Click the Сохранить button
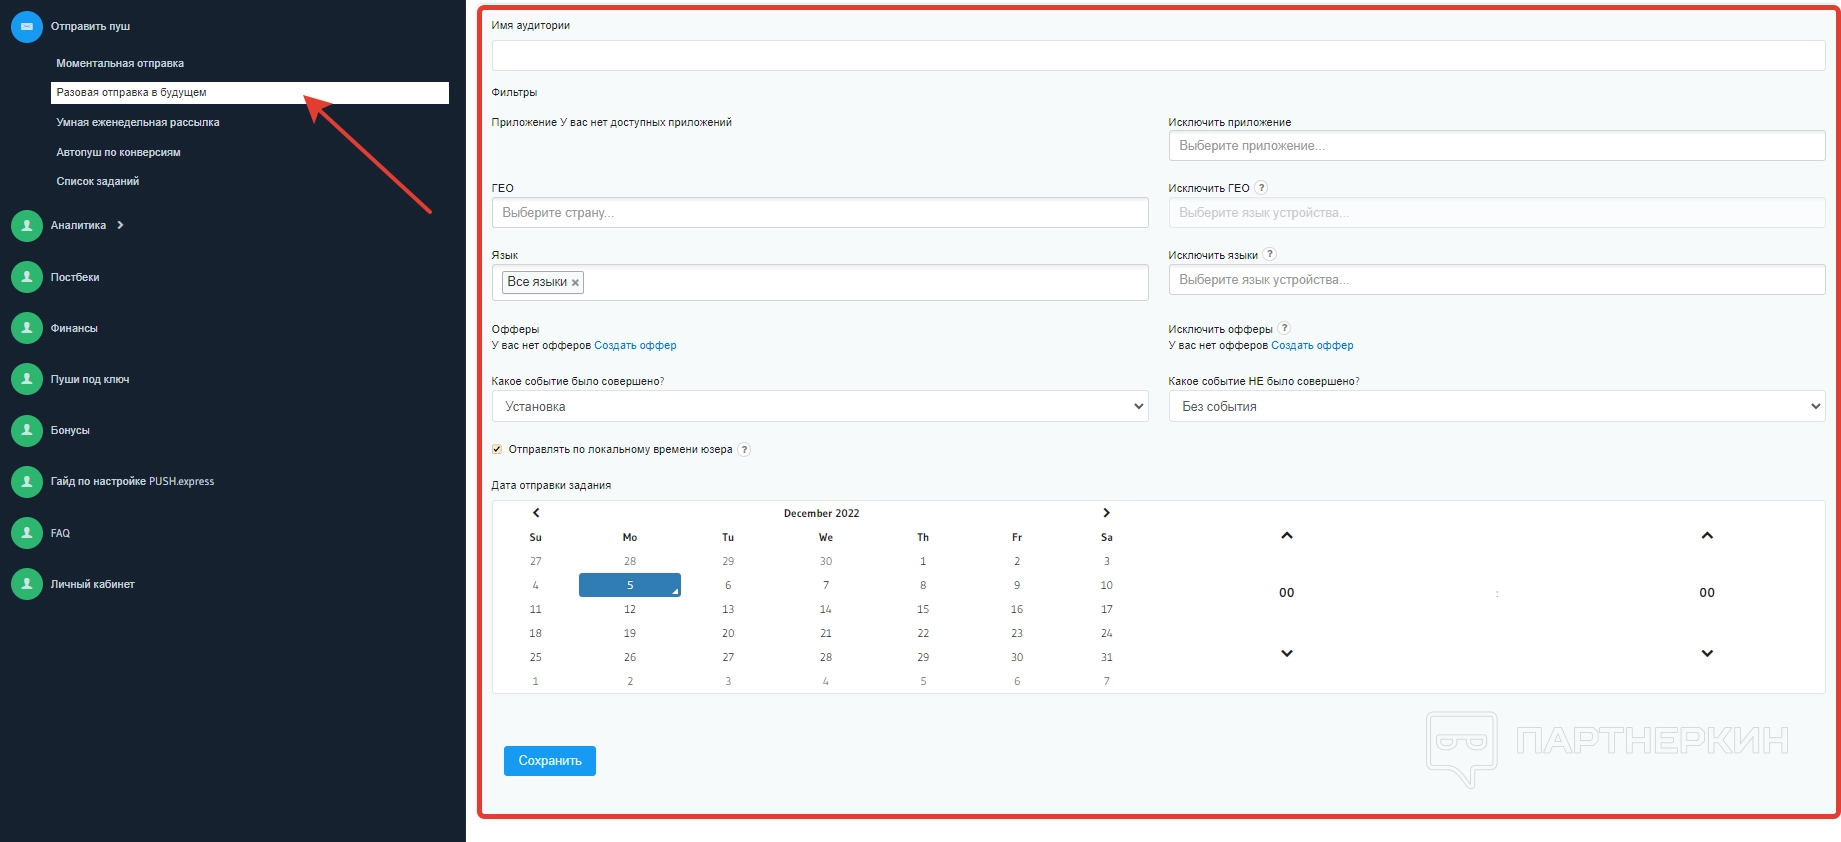The image size is (1841, 842). [549, 761]
